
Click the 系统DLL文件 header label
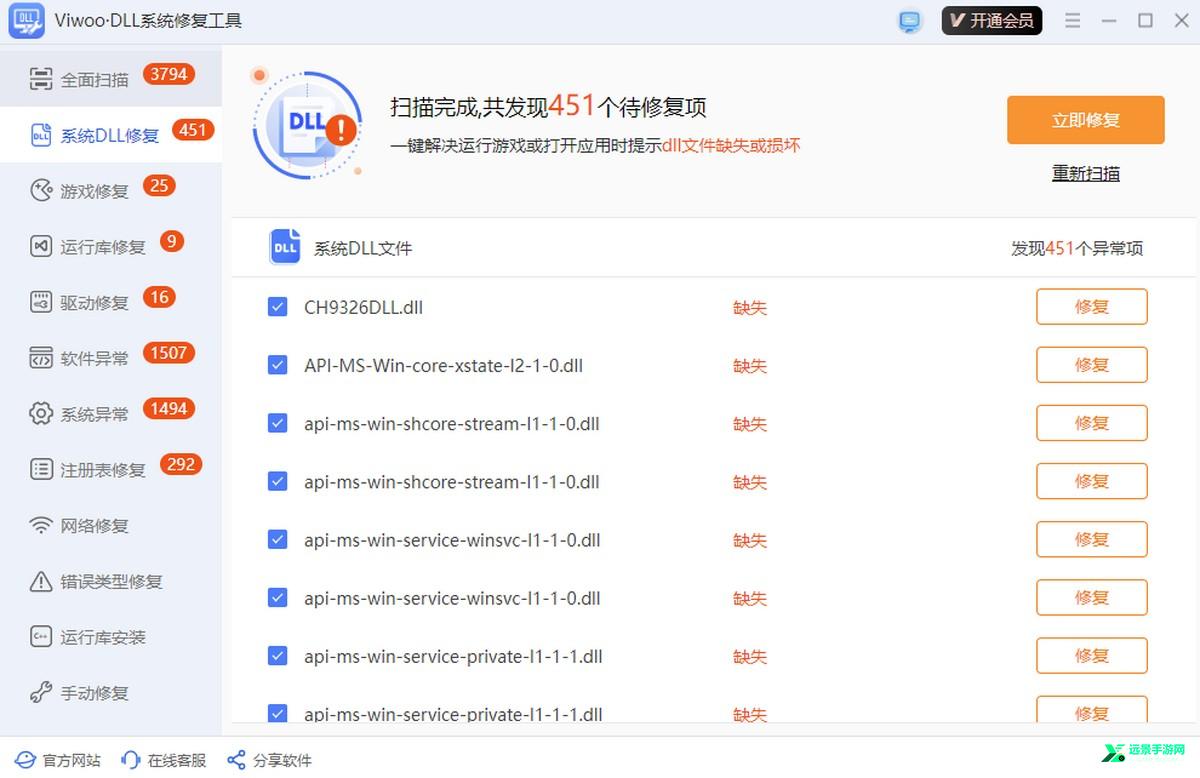point(363,248)
